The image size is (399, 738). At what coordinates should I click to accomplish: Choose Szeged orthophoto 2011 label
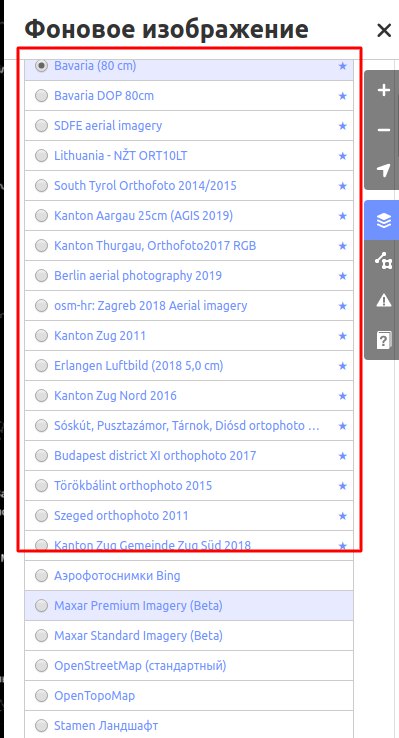click(121, 516)
